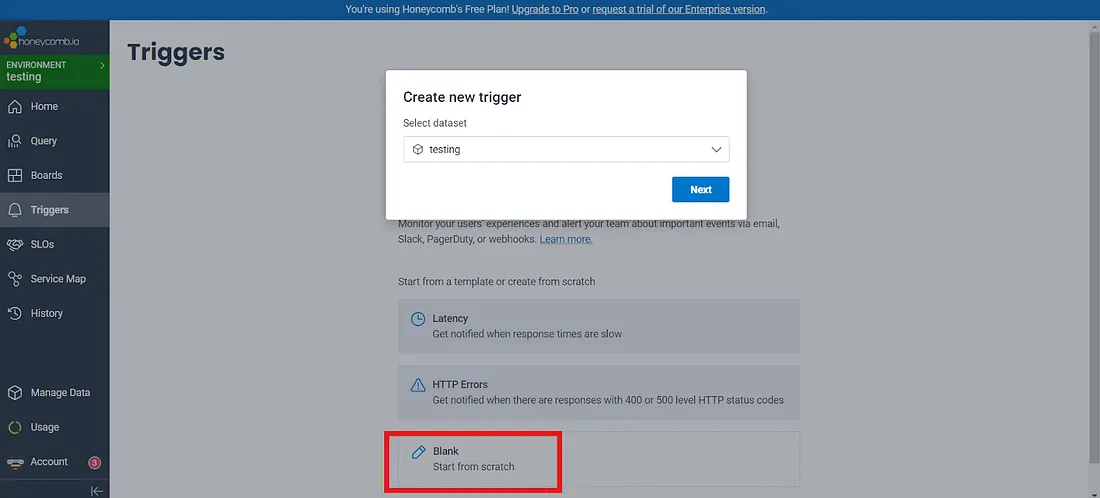Follow the Upgrade to Pro link

(x=549, y=9)
